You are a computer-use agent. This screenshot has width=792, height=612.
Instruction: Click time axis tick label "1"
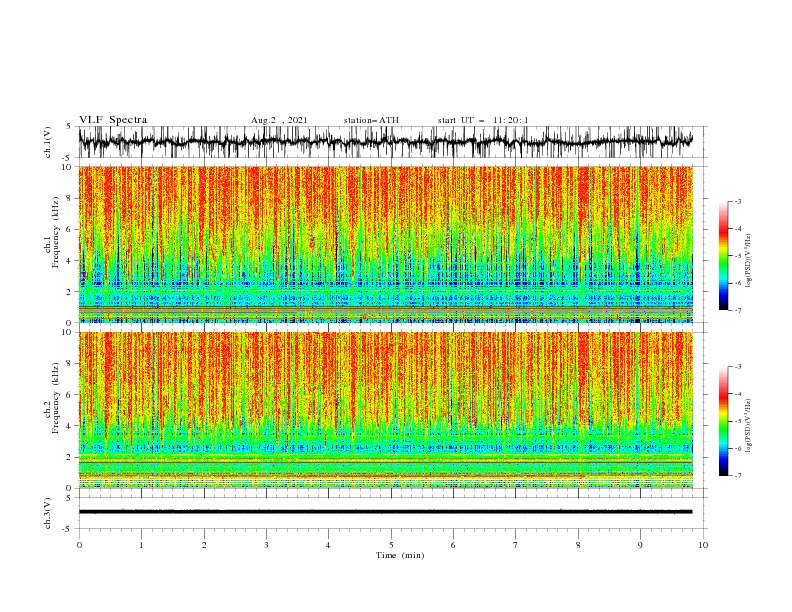pos(141,545)
